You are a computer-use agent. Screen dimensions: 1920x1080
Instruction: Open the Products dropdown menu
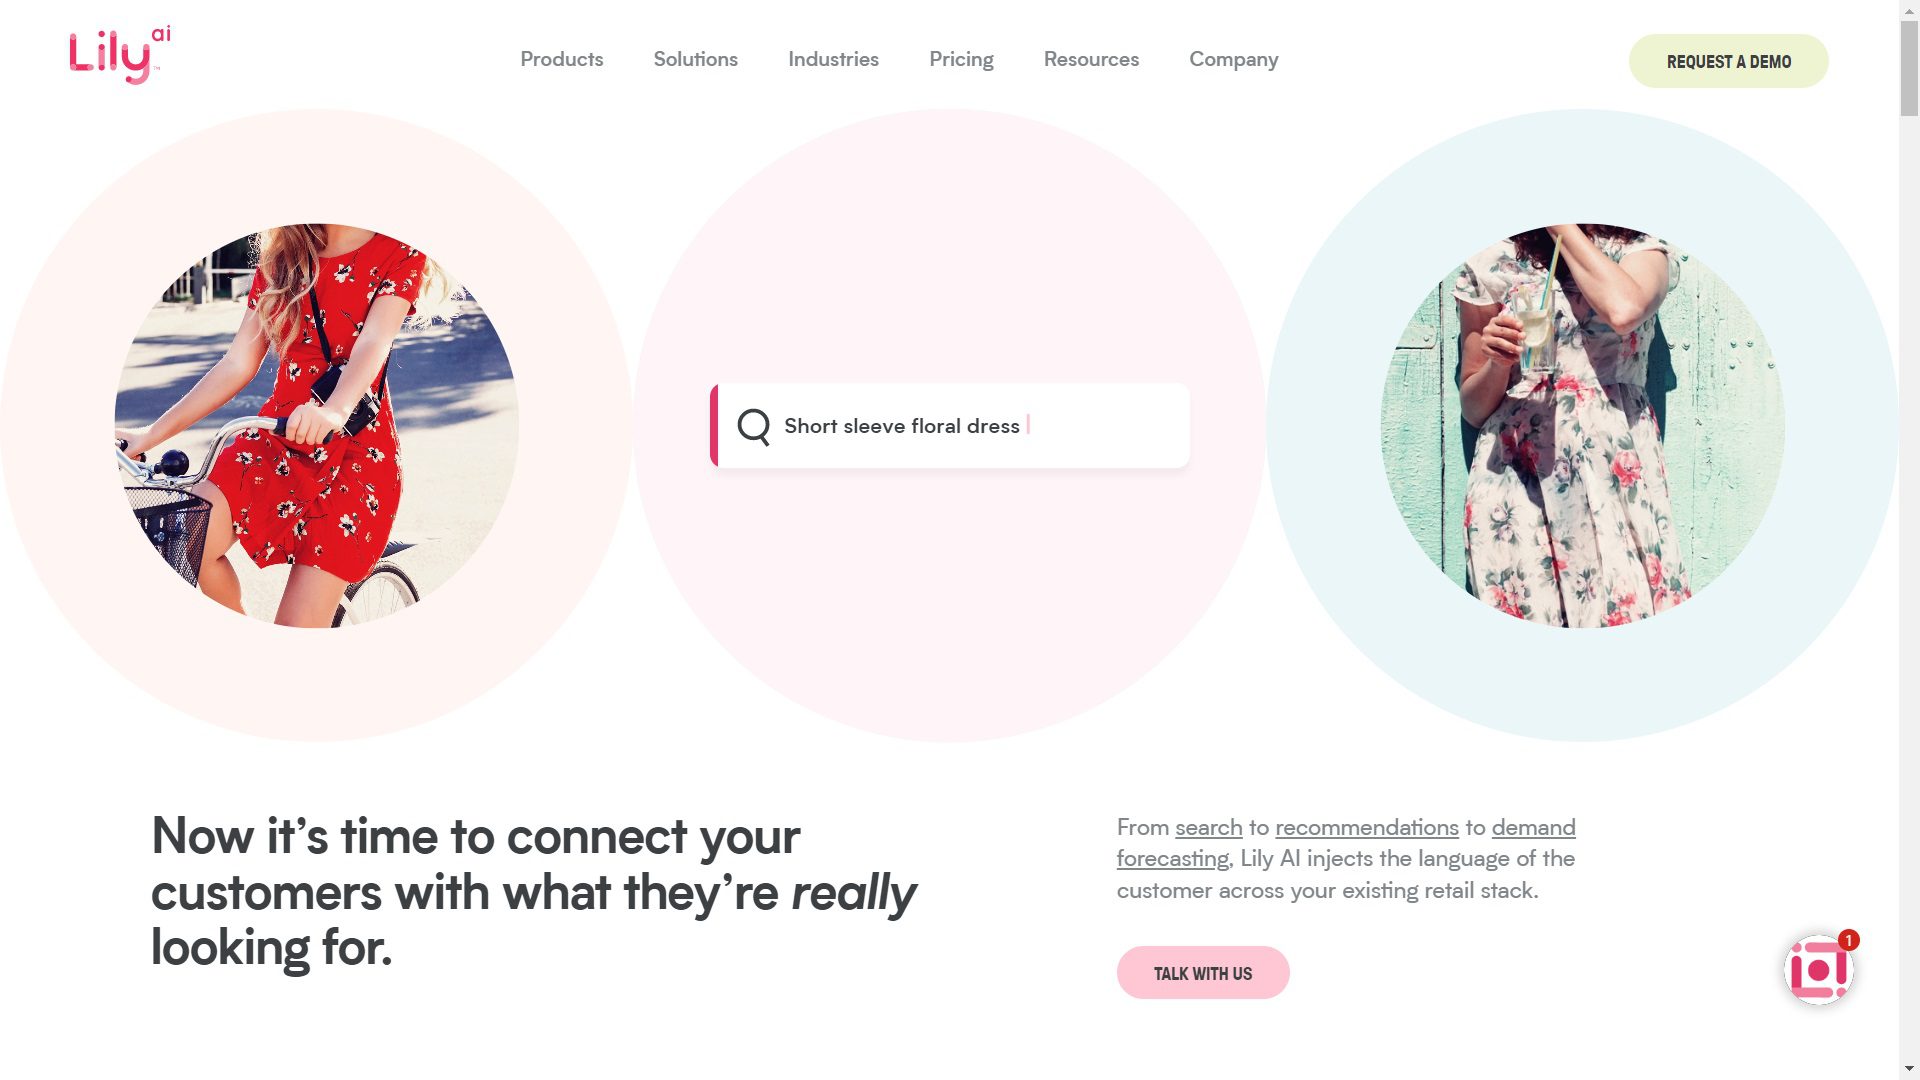(x=561, y=60)
